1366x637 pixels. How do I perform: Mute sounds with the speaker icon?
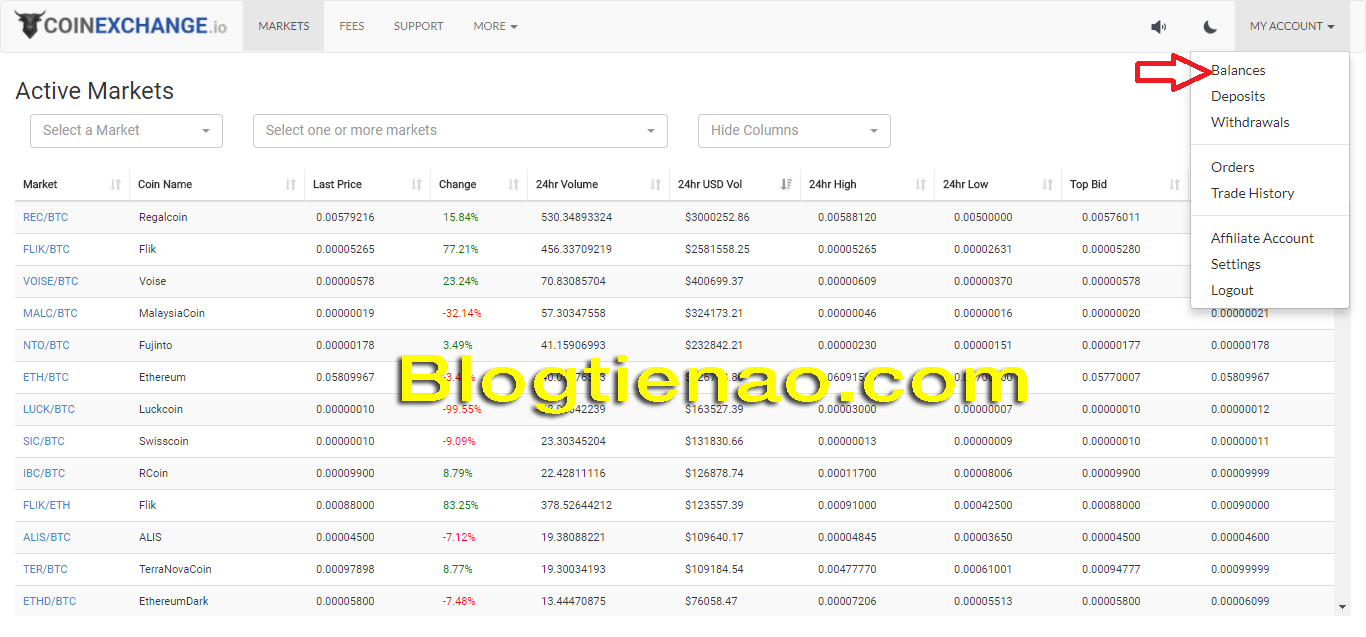tap(1158, 27)
